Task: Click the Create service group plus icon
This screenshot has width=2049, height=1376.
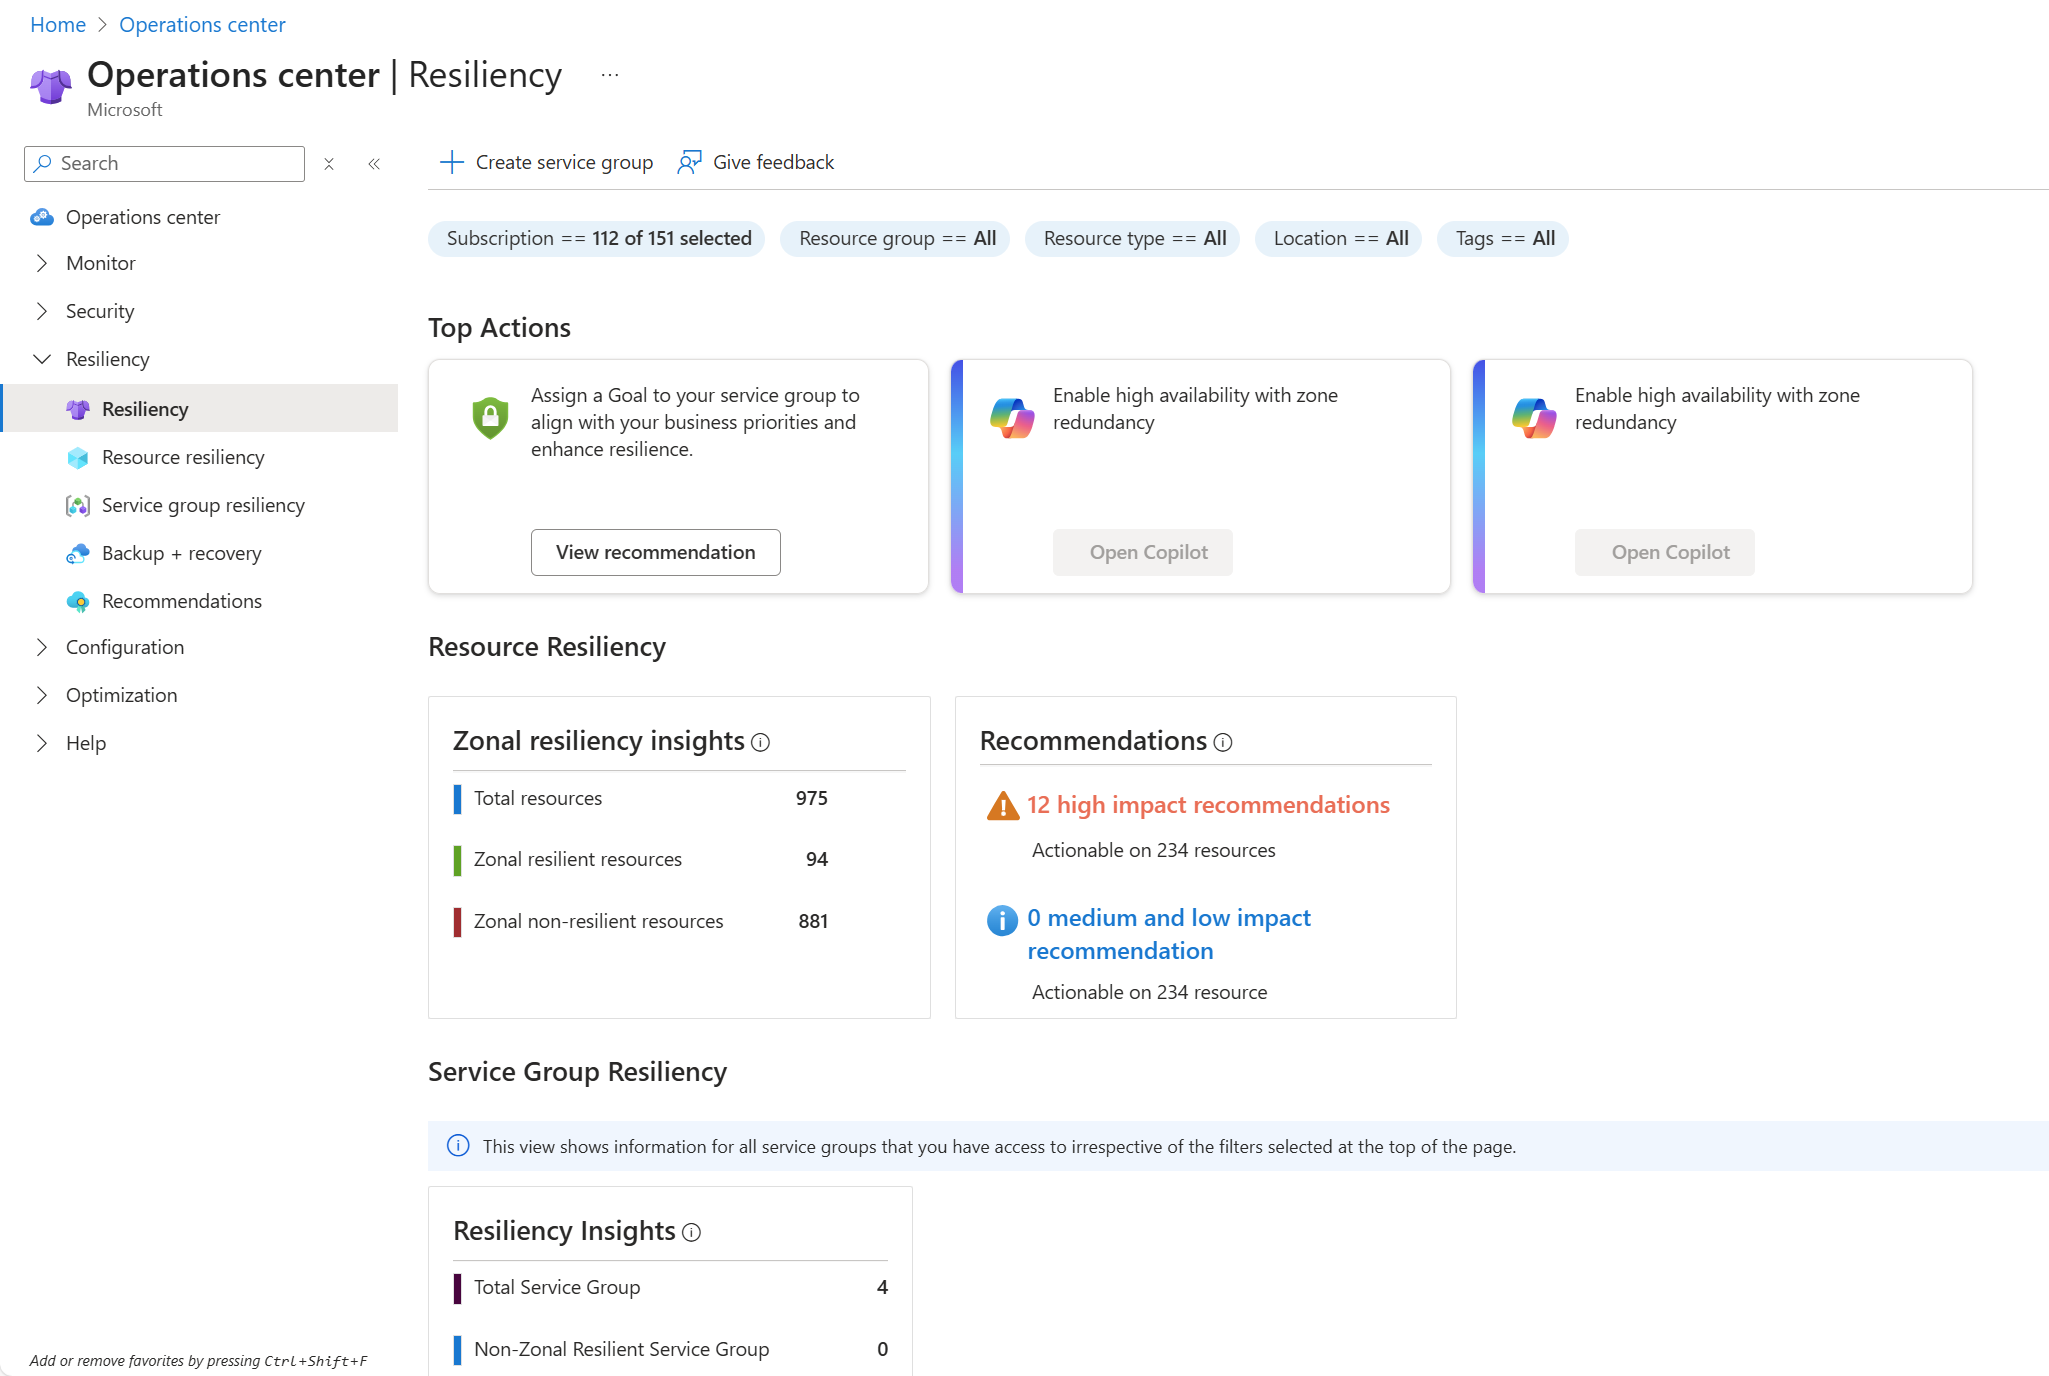Action: click(x=452, y=162)
